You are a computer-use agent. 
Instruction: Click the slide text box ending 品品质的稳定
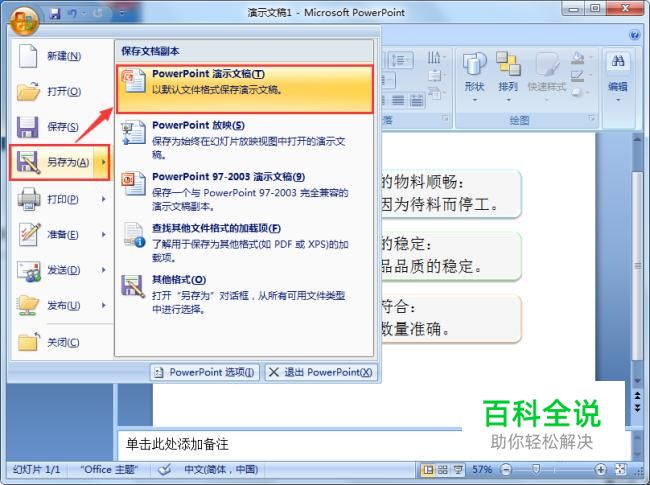[x=451, y=256]
